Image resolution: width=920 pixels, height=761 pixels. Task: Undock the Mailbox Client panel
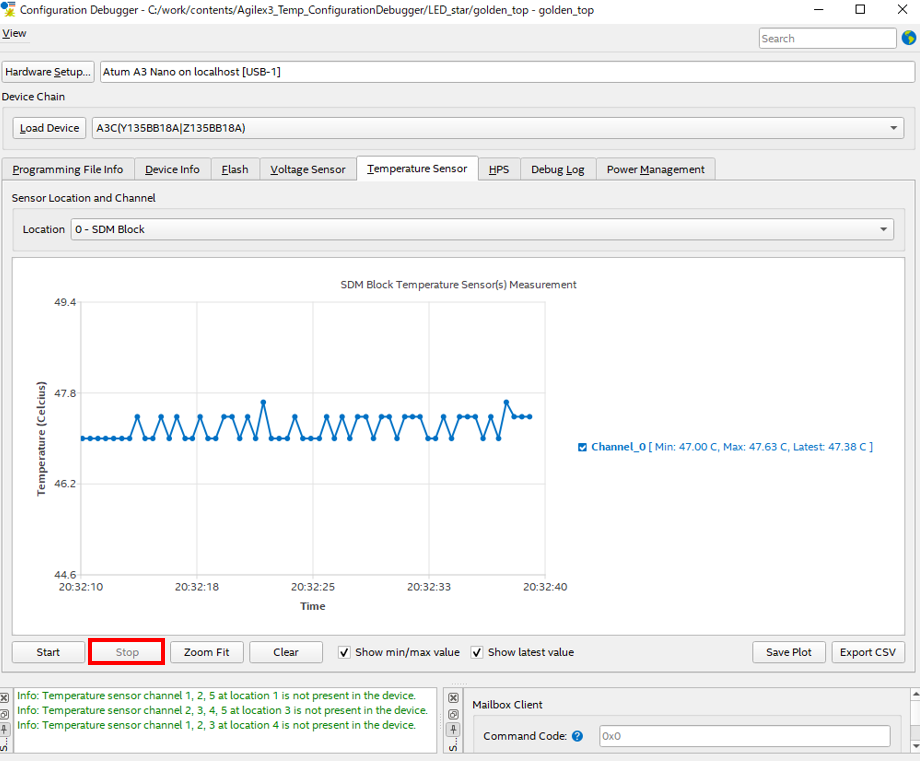click(x=453, y=714)
